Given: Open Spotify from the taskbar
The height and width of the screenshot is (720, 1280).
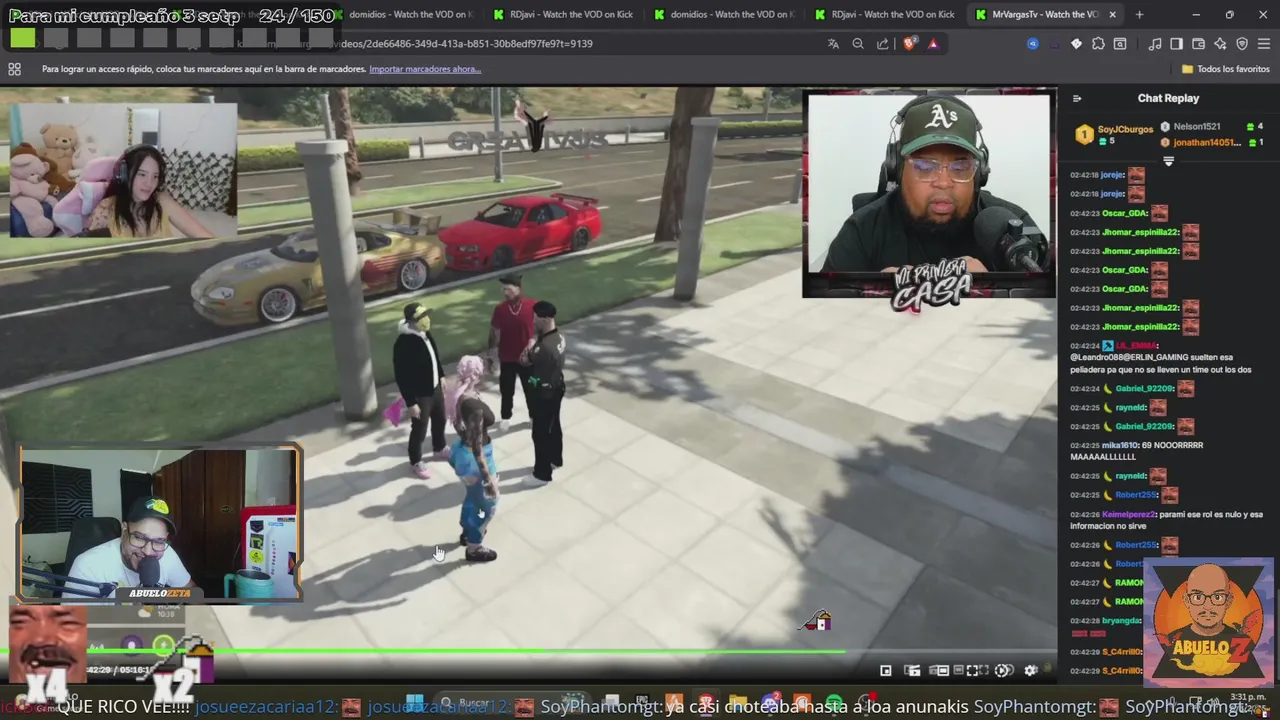Looking at the screenshot, I should click(834, 702).
